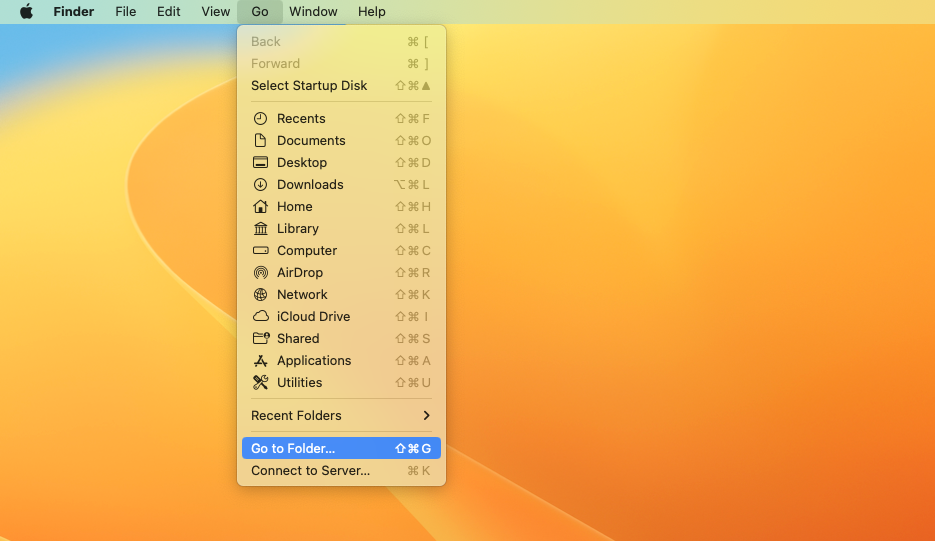Click the Recent Folders label
935x541 pixels.
pos(296,415)
